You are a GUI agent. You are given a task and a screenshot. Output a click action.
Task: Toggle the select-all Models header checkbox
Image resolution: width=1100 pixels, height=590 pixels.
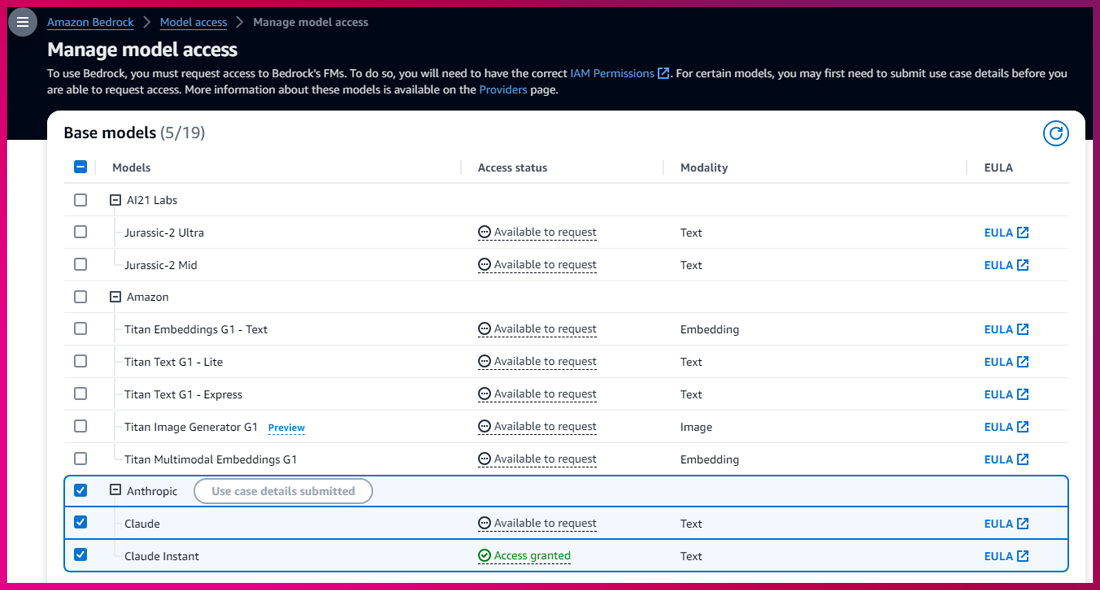click(x=81, y=168)
